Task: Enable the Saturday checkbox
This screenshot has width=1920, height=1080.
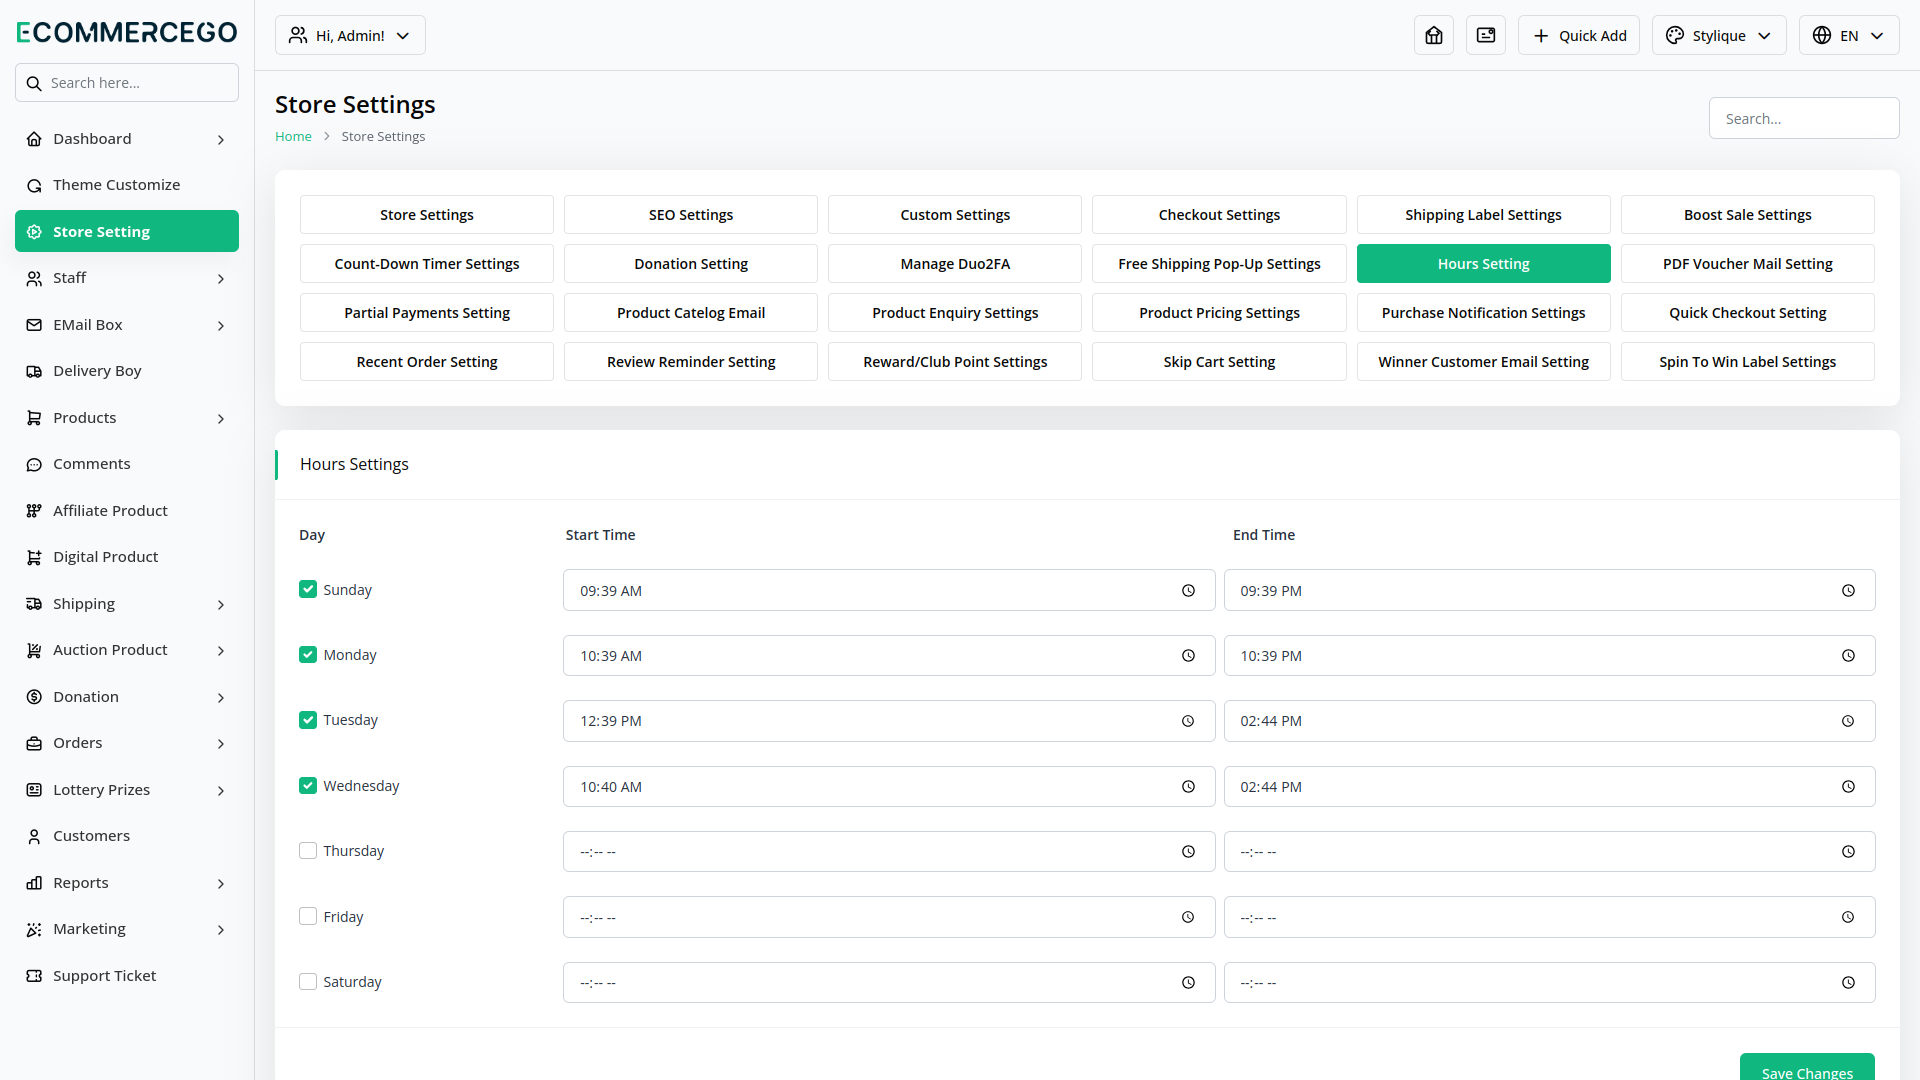Action: click(308, 982)
